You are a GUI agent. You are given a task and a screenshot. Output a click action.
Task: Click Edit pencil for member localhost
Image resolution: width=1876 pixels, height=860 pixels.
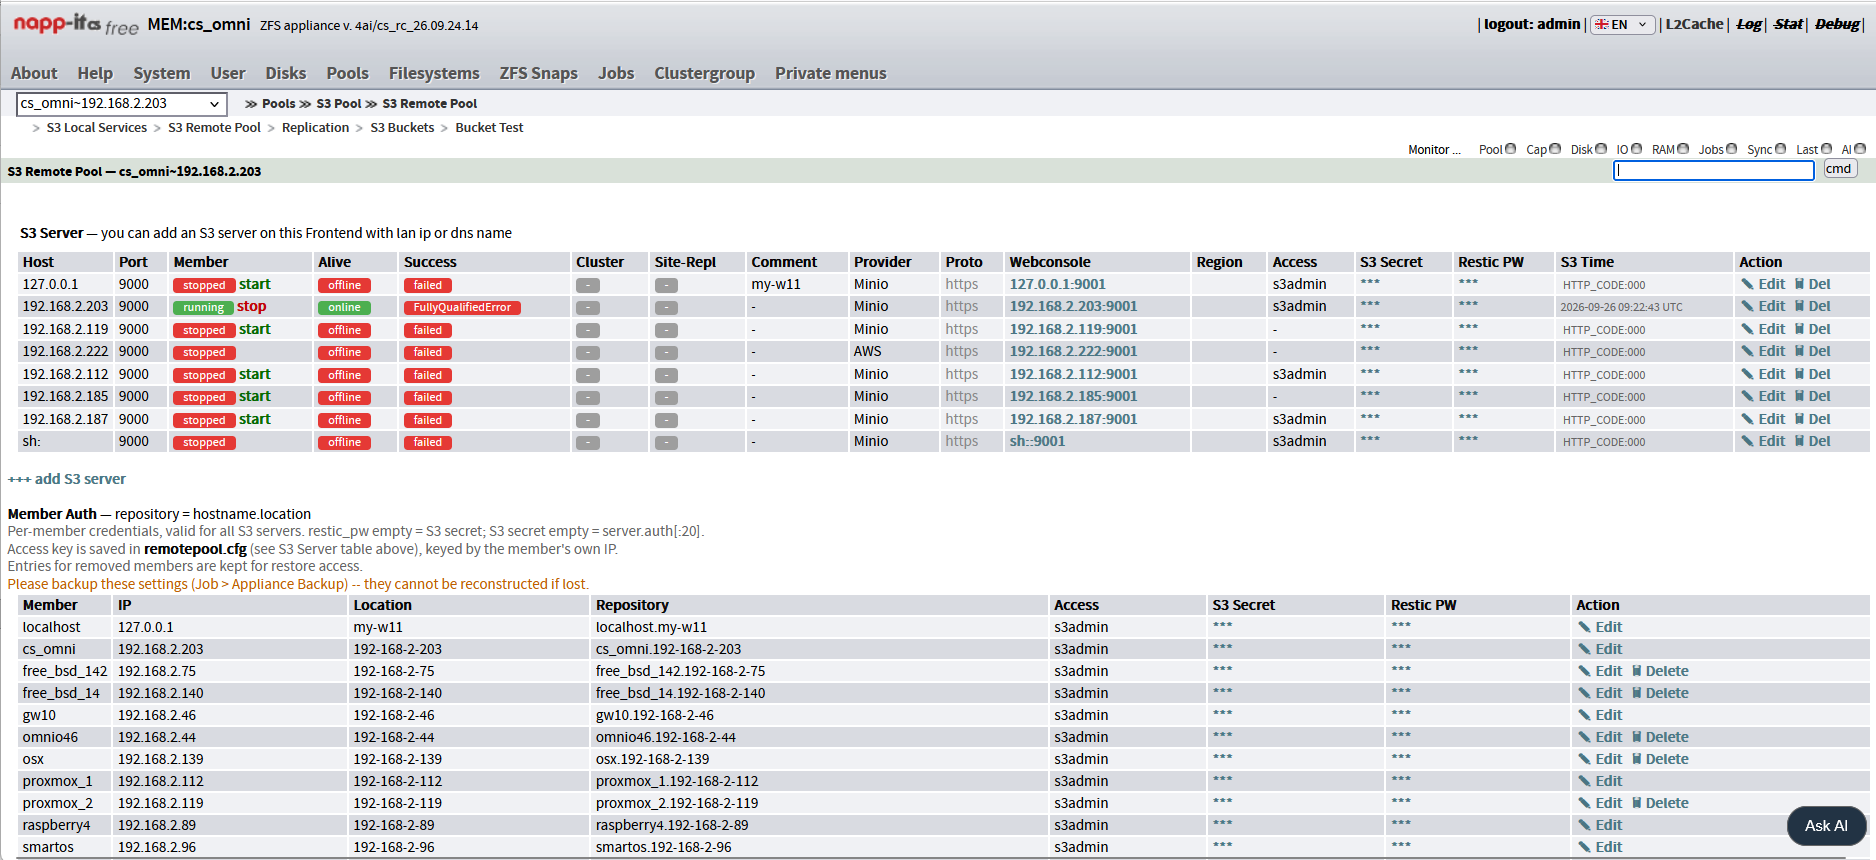coord(1584,627)
